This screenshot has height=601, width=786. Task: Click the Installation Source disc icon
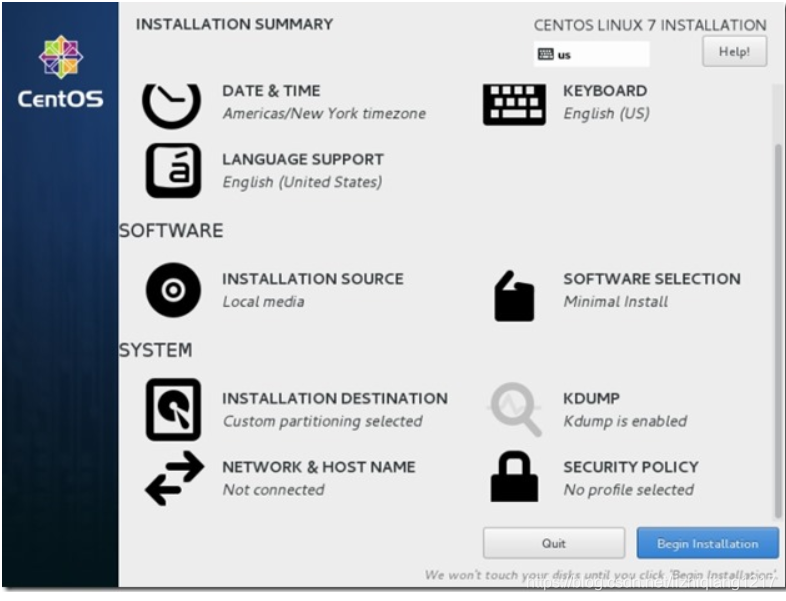173,290
